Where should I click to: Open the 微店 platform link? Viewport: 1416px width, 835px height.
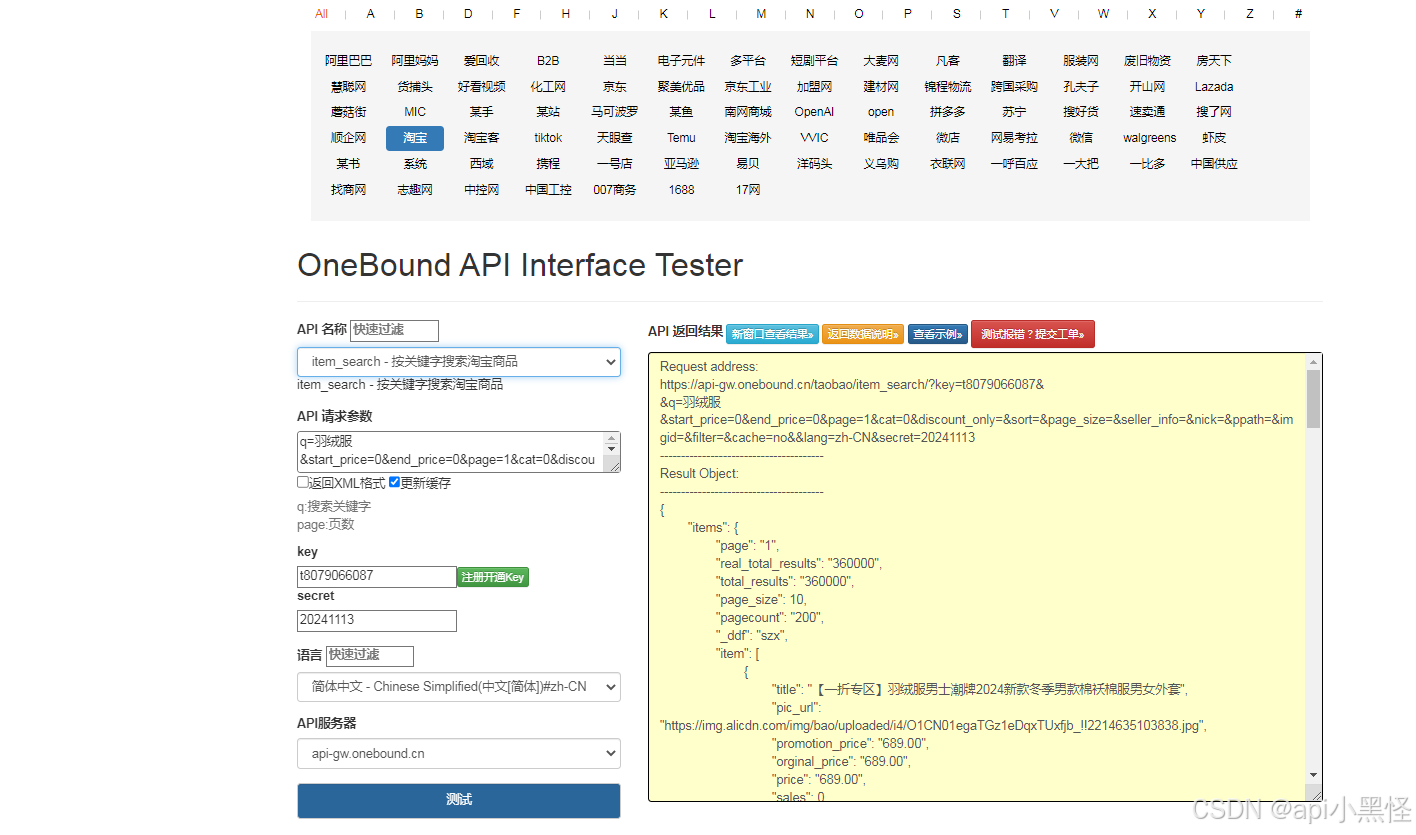948,138
